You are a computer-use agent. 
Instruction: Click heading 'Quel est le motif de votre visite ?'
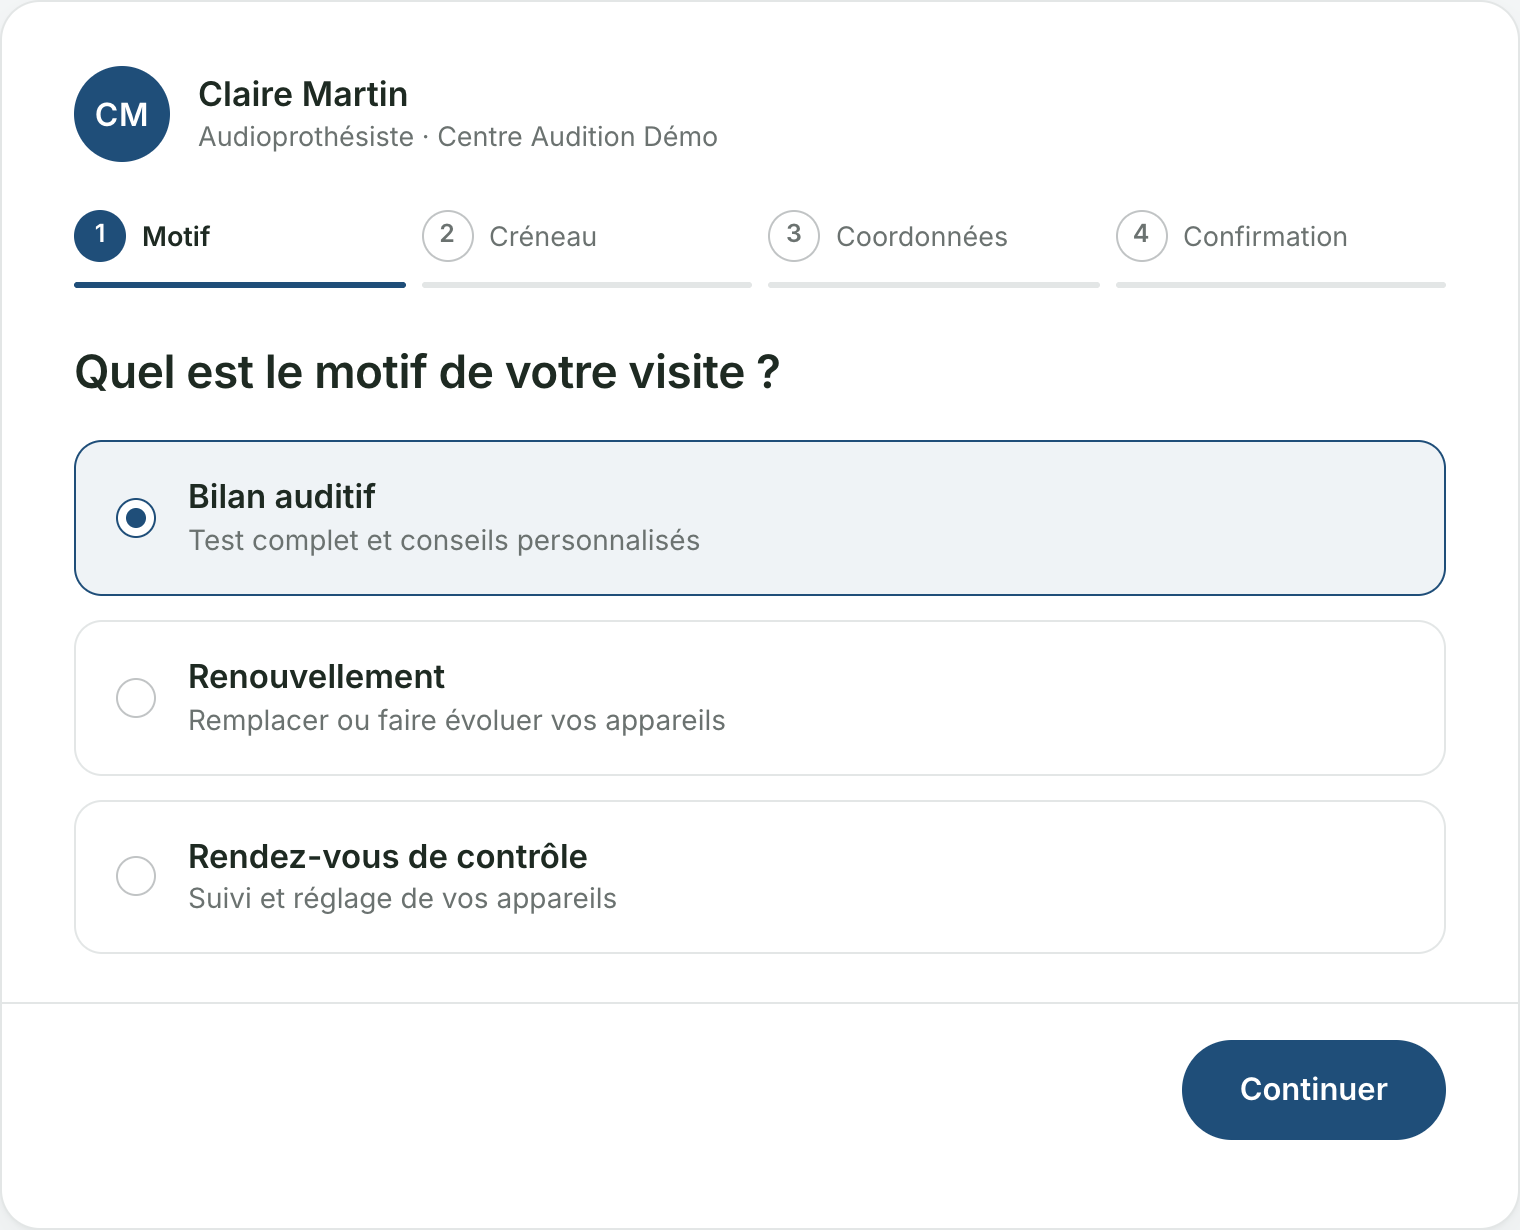point(427,373)
